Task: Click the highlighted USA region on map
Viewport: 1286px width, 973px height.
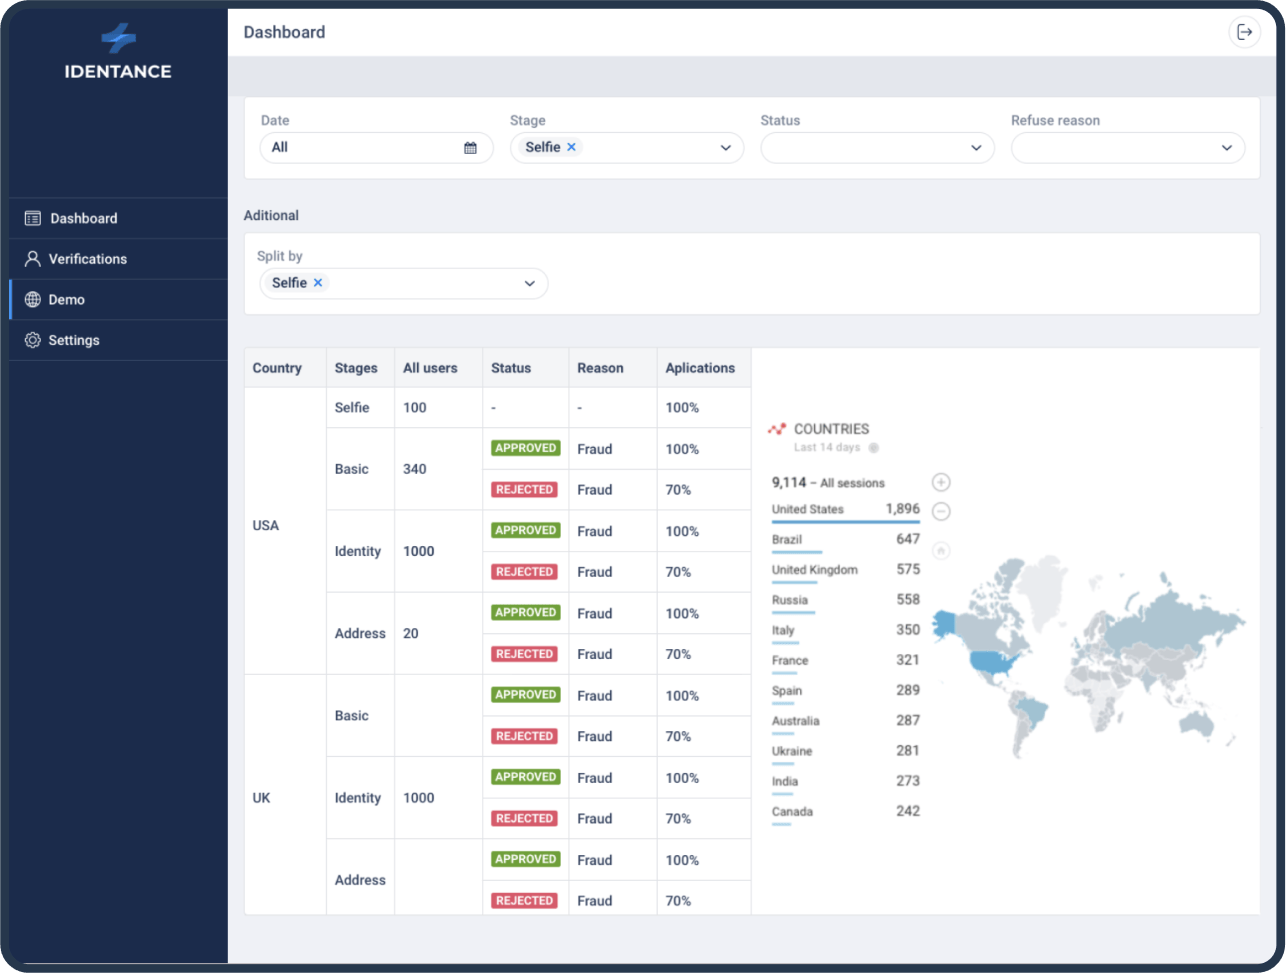Action: tap(991, 662)
